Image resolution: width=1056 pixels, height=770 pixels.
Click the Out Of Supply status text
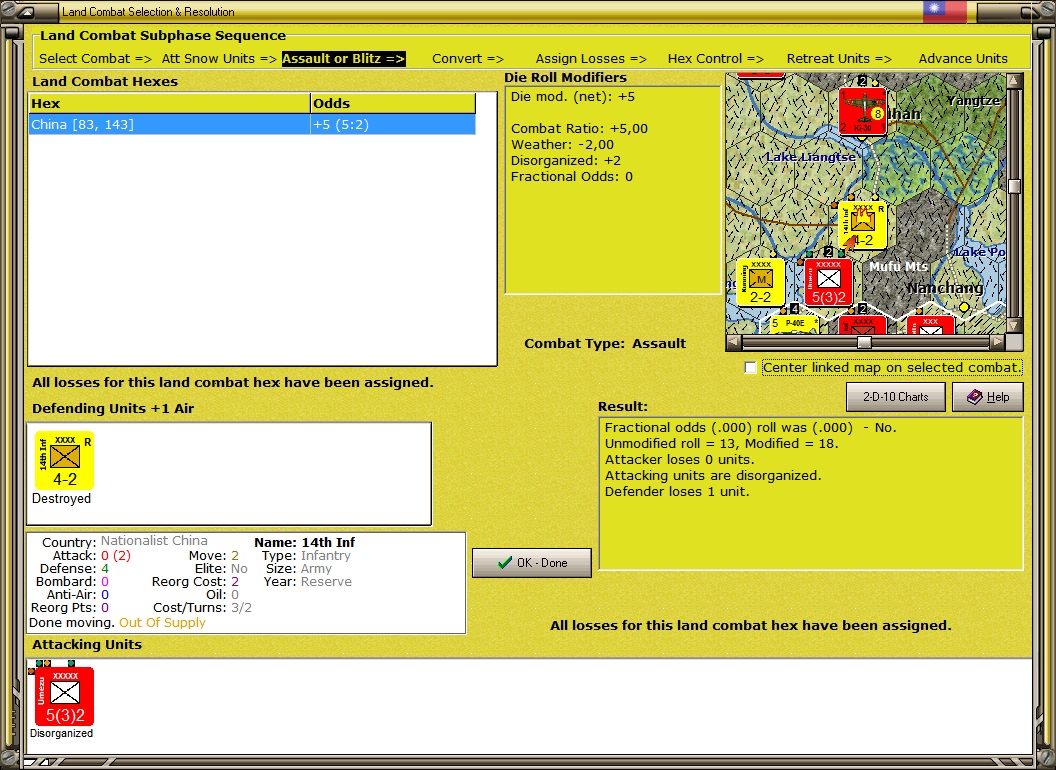tap(162, 622)
